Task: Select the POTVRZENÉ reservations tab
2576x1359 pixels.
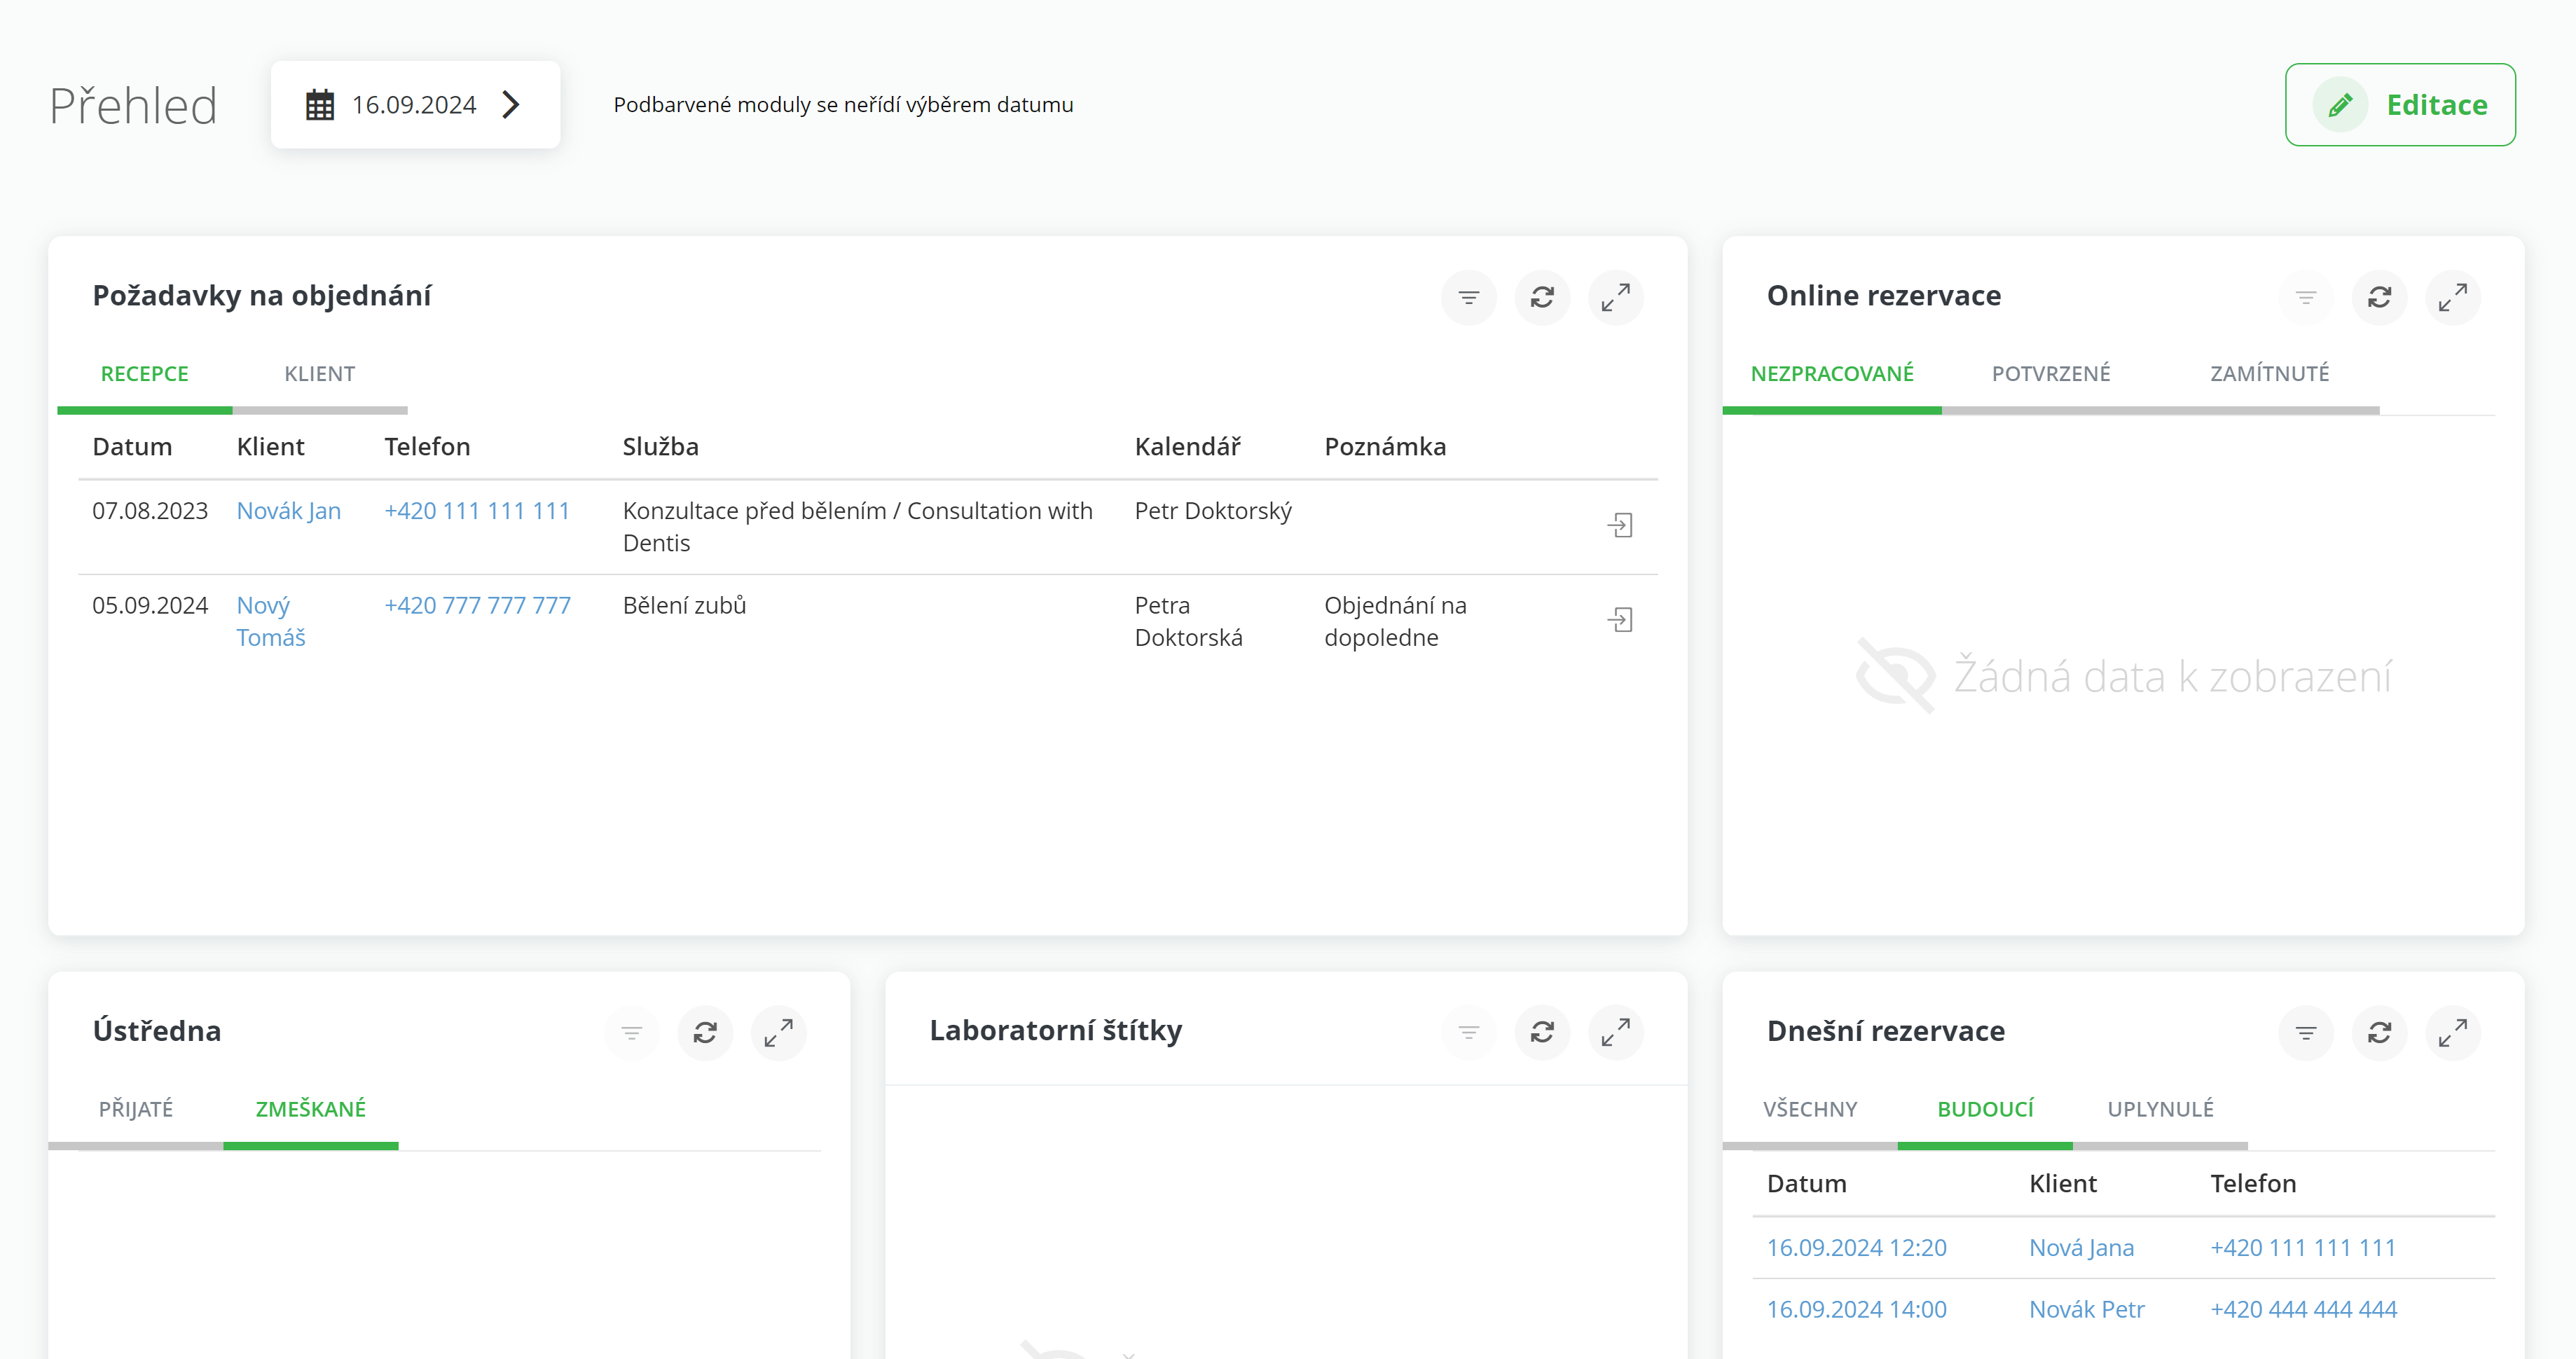Action: pyautogui.click(x=2050, y=374)
